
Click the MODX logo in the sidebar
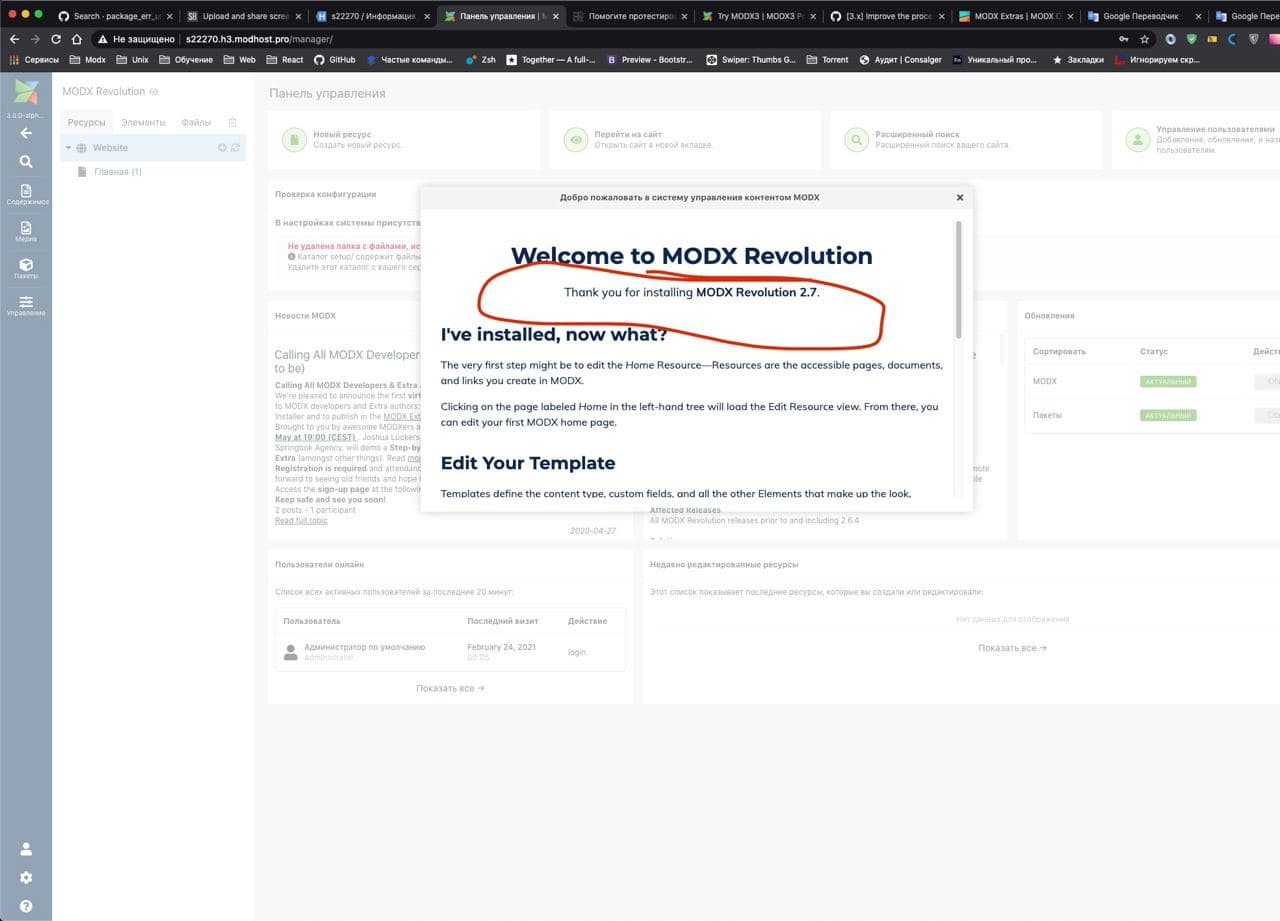(26, 92)
